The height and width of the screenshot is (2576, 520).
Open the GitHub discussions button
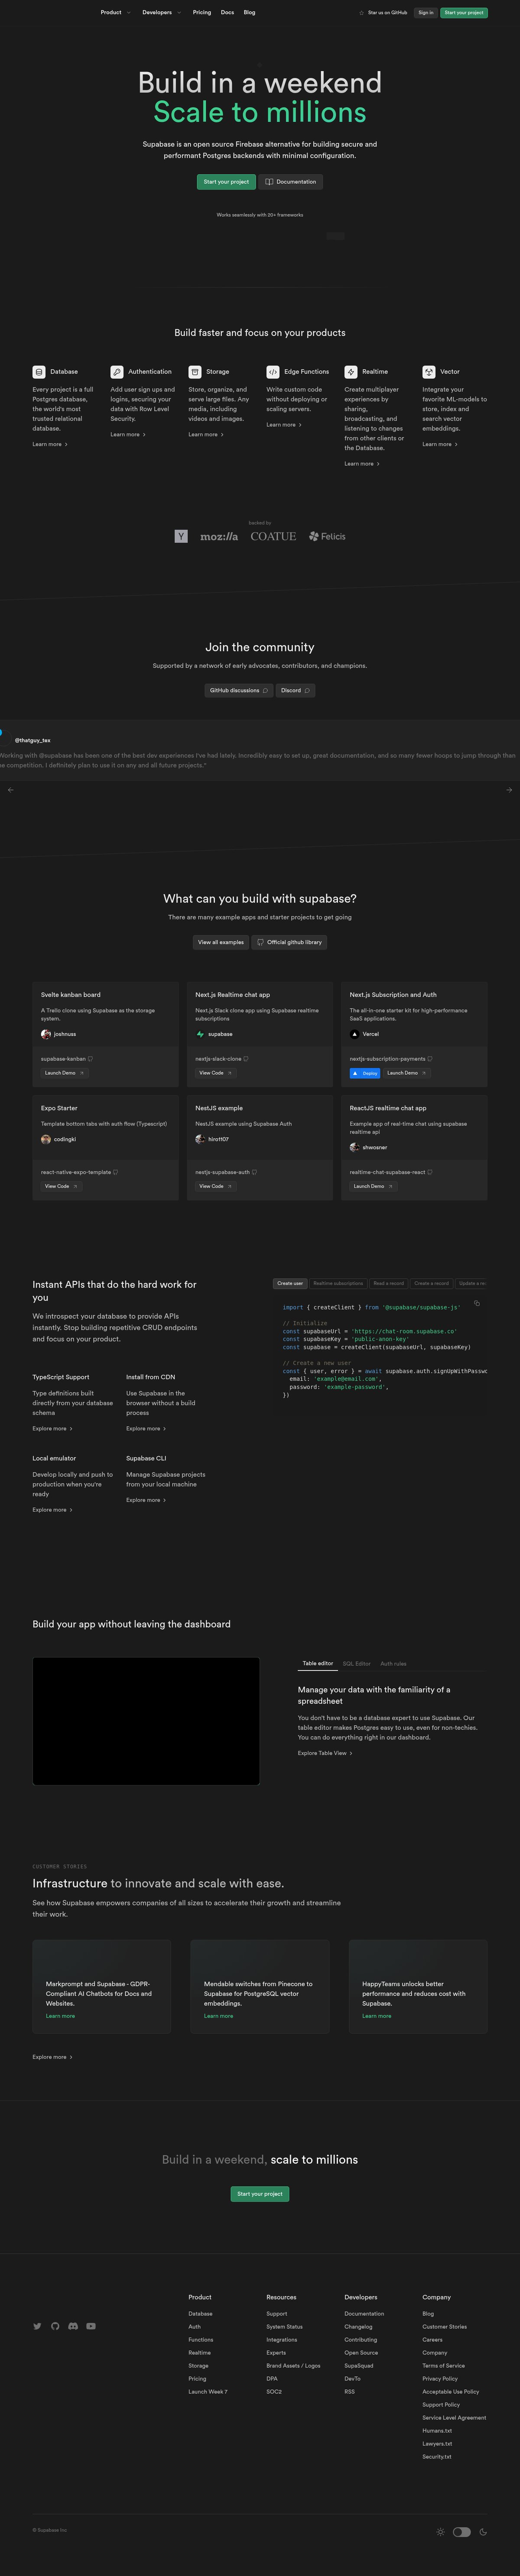coord(239,690)
